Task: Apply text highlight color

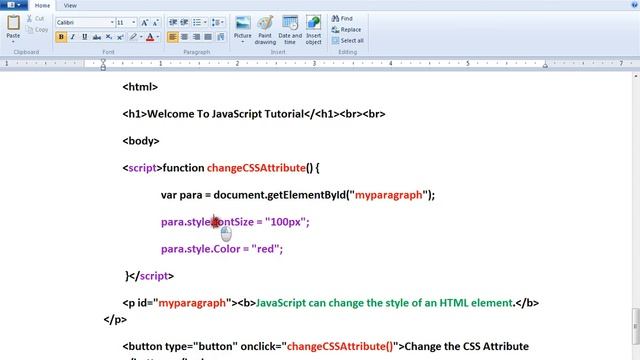Action: click(133, 37)
